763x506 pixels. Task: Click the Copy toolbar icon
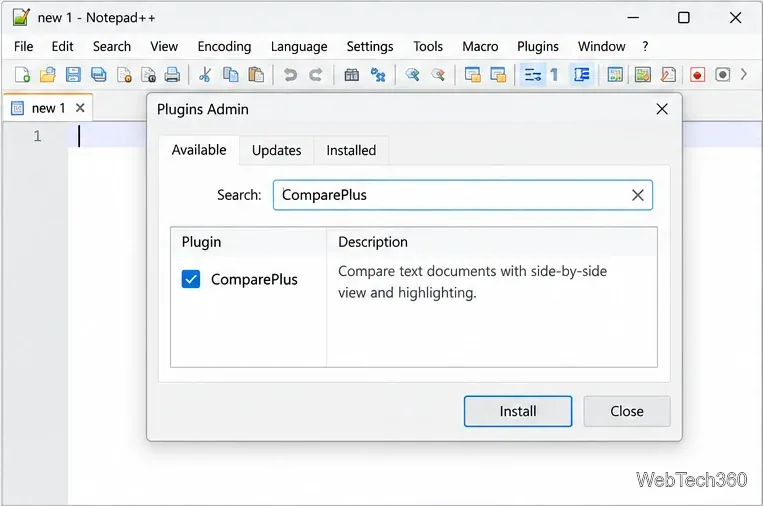click(x=230, y=74)
